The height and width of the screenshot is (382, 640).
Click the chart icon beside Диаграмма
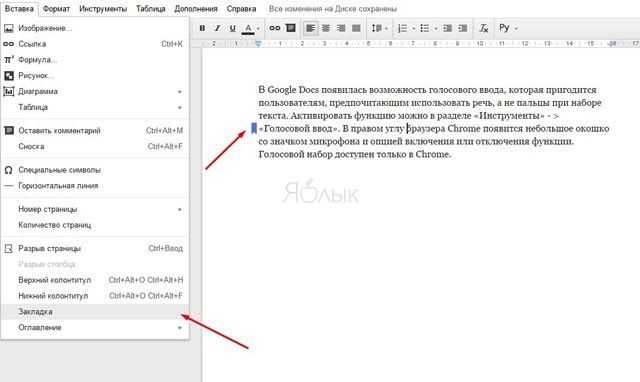(9, 91)
